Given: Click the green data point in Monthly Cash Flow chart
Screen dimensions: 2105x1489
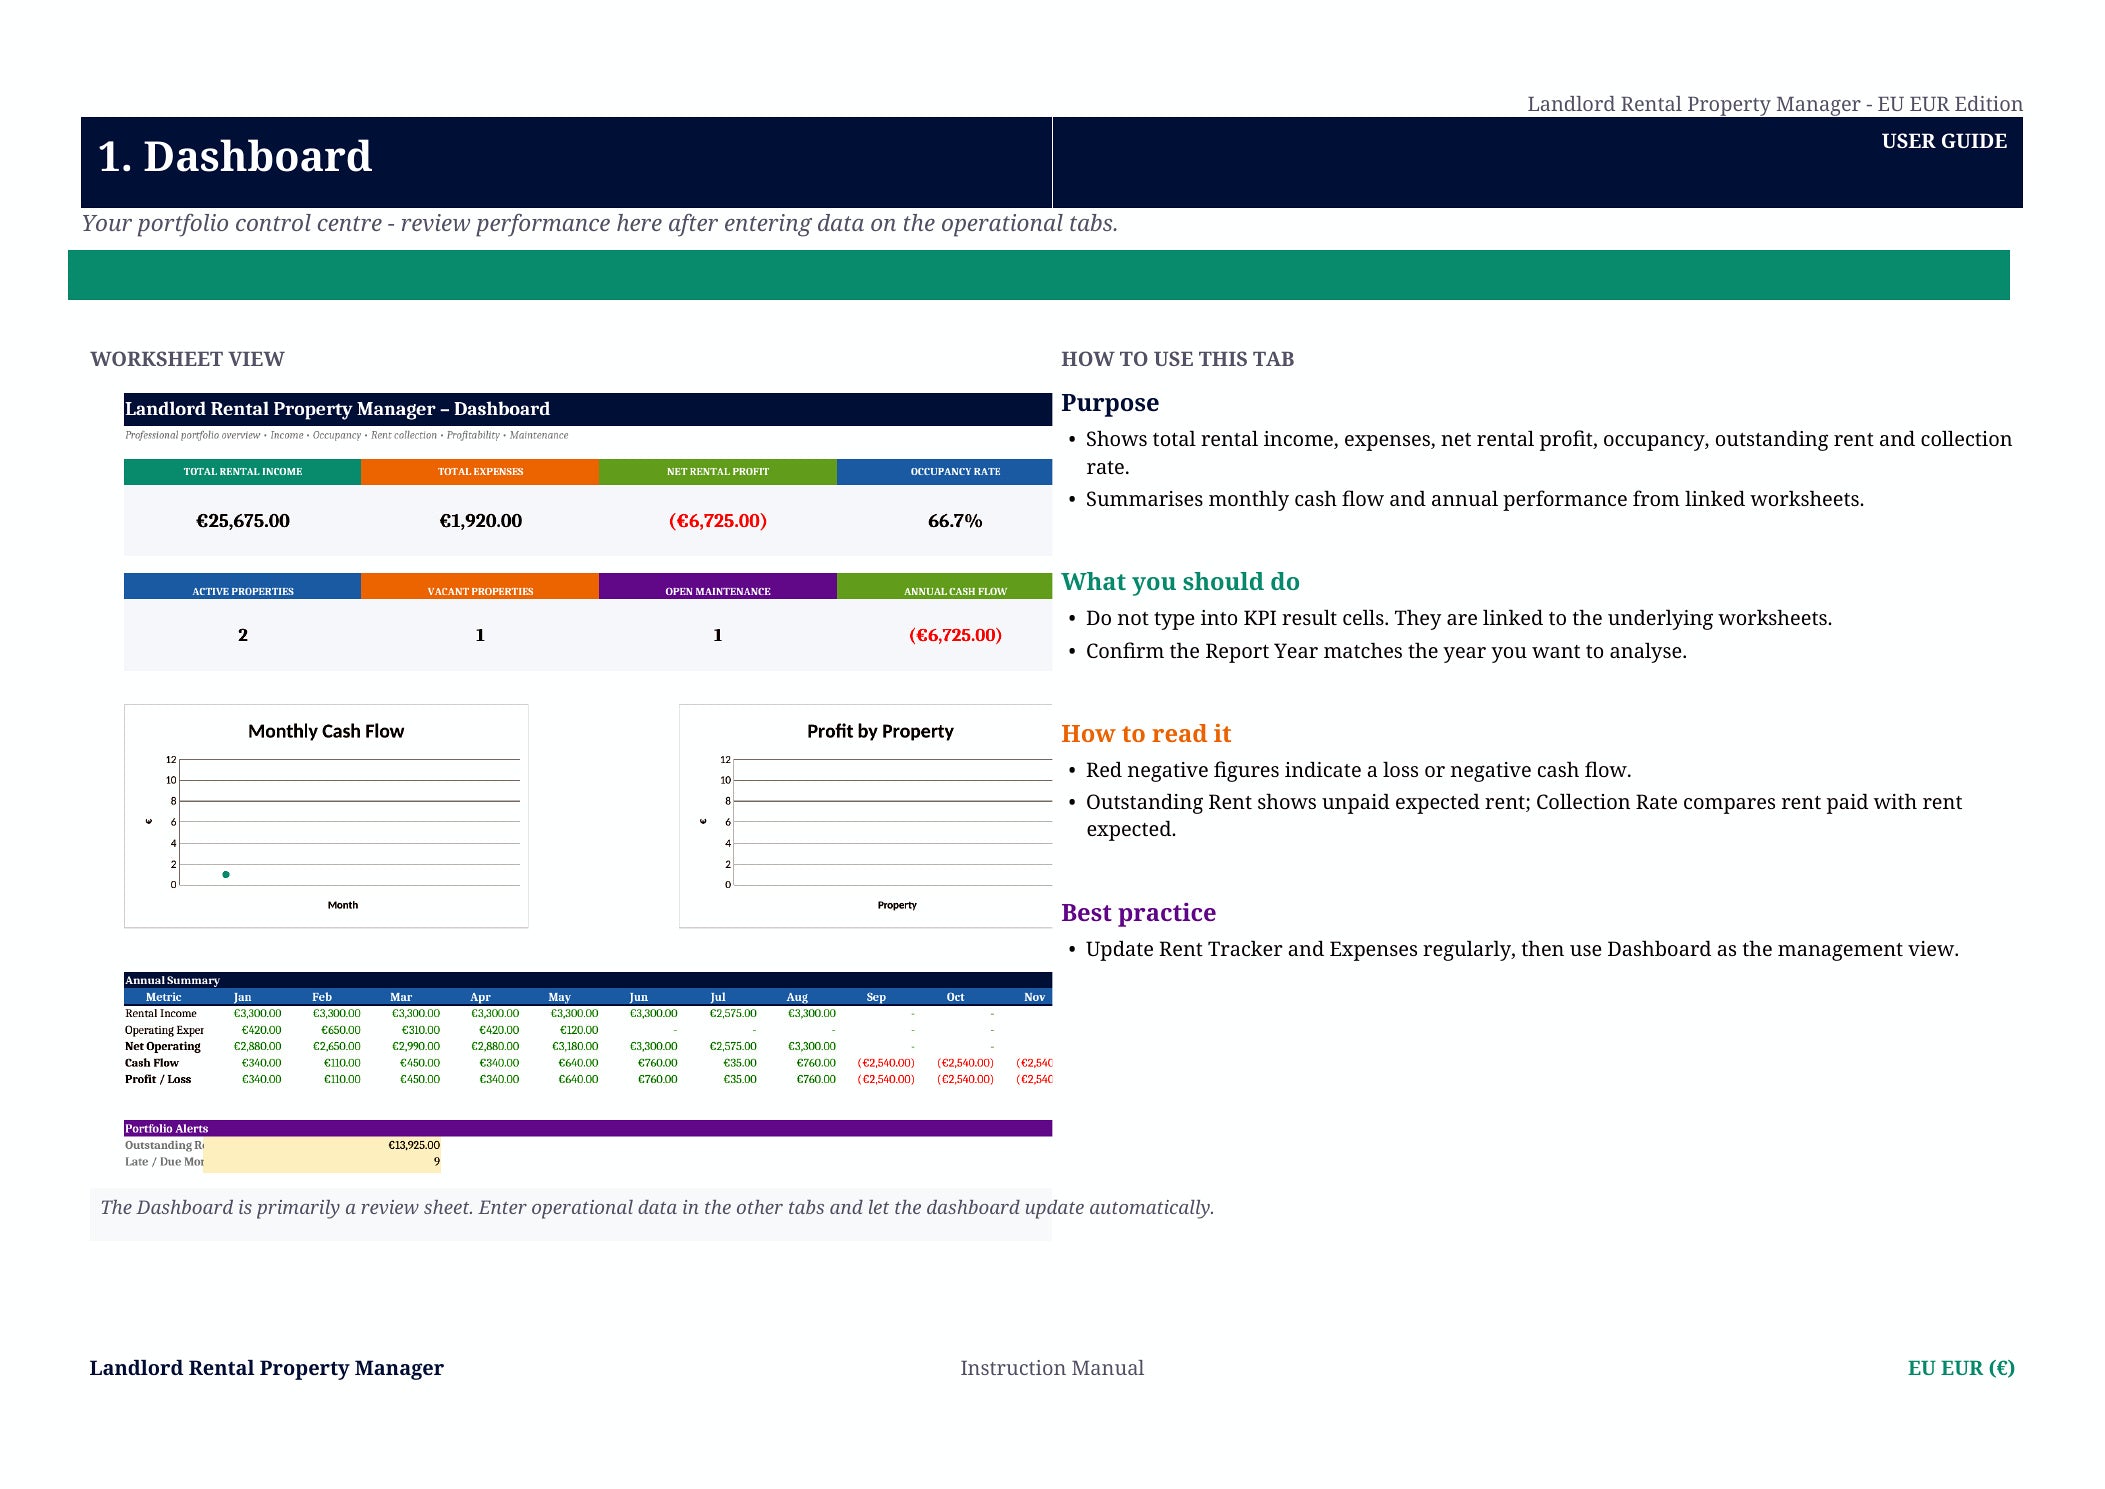Looking at the screenshot, I should [x=226, y=875].
